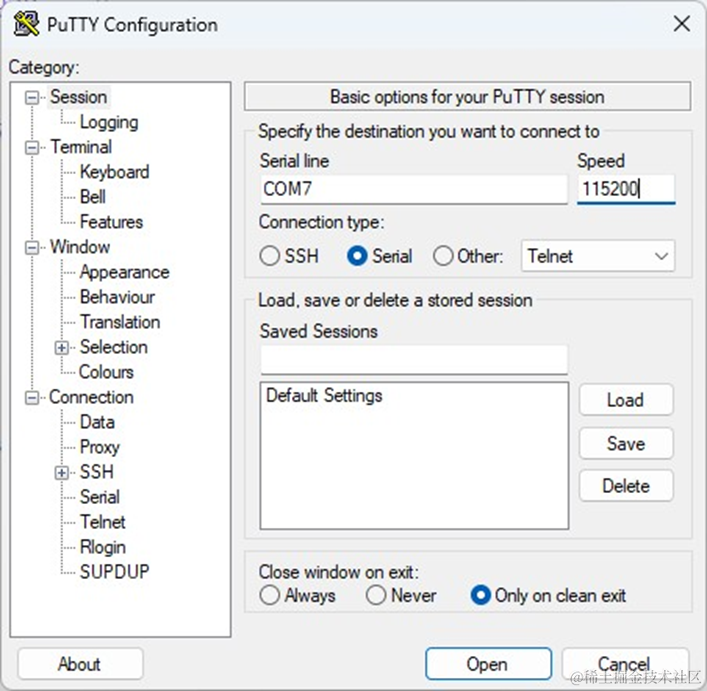The width and height of the screenshot is (707, 691).
Task: Open the Logging category
Action: [108, 122]
